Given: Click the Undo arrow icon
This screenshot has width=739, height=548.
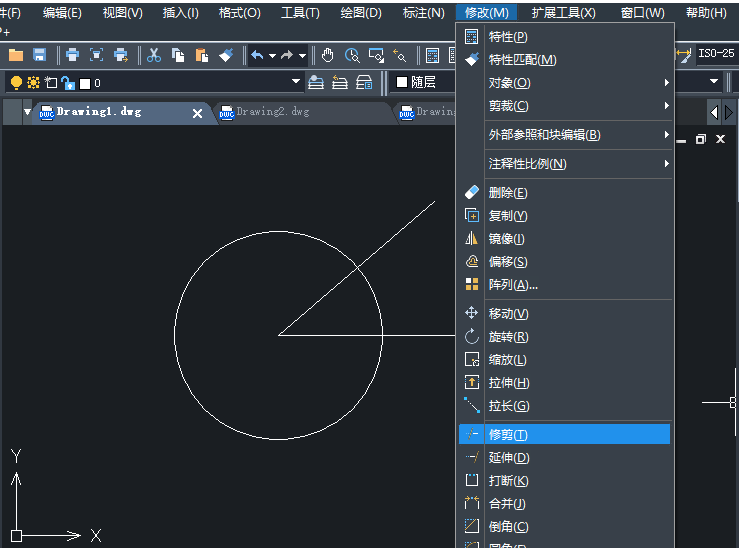Looking at the screenshot, I should tap(257, 55).
